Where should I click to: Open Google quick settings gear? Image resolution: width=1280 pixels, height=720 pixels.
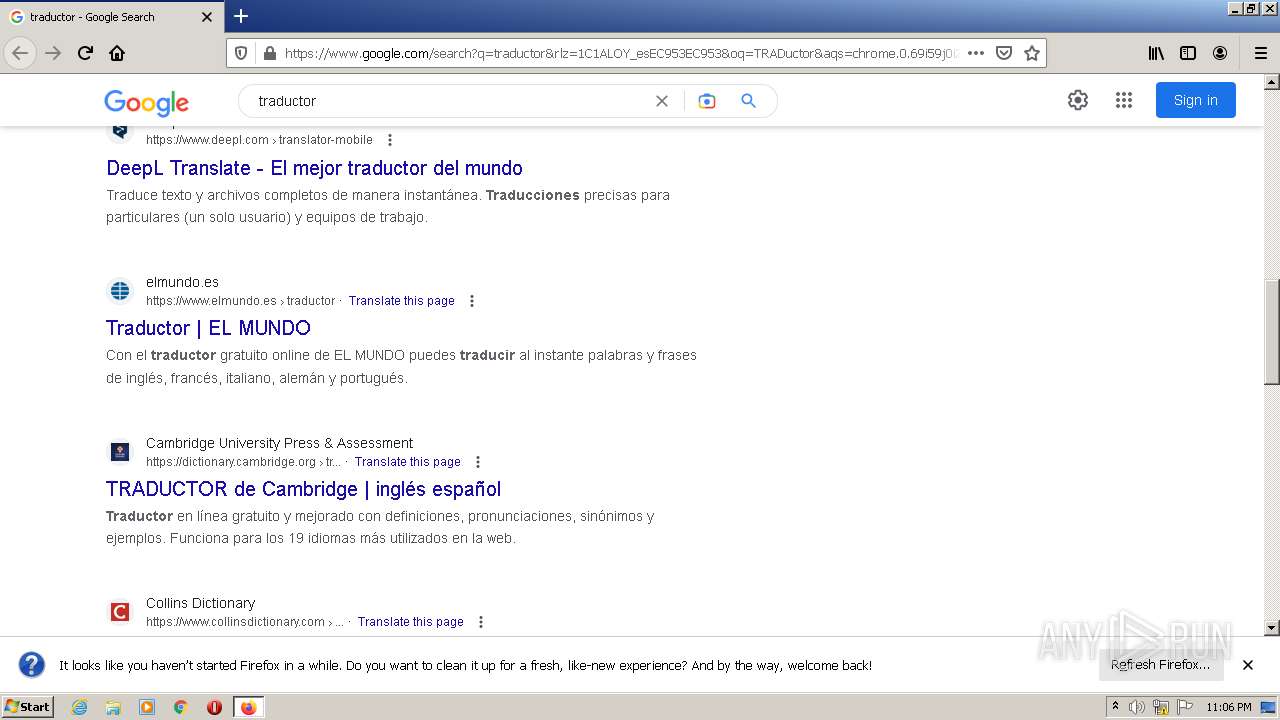point(1077,100)
